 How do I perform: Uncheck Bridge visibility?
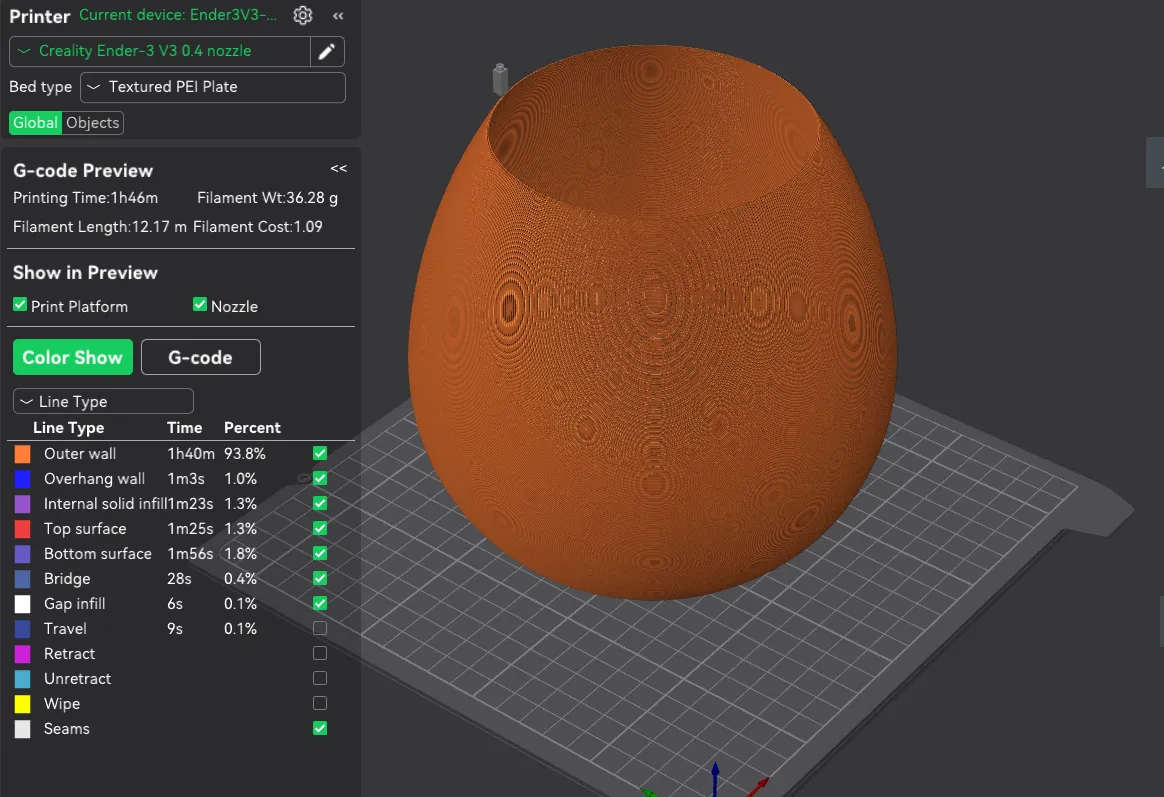[320, 578]
